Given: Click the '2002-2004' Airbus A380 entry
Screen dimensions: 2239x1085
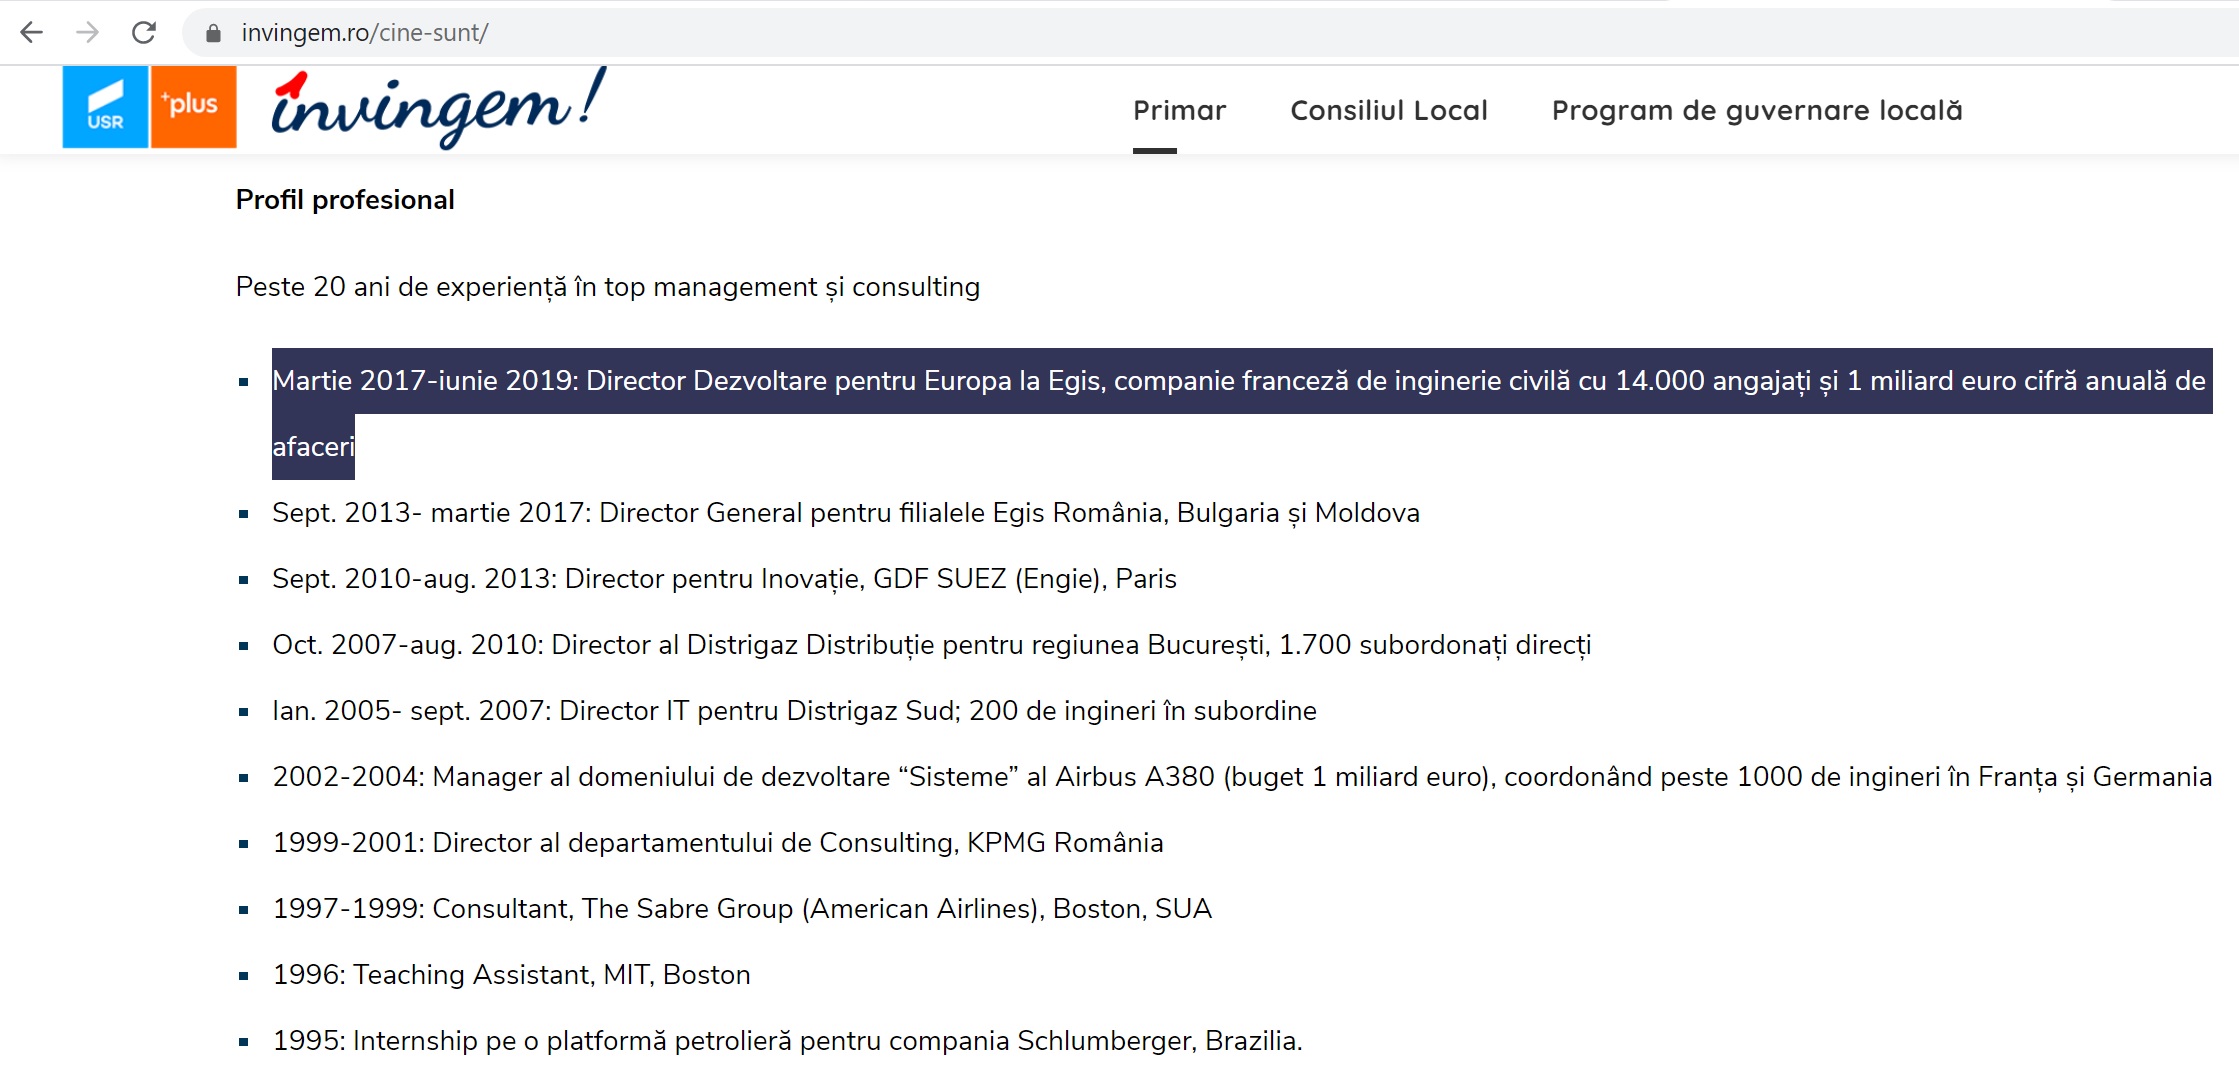Looking at the screenshot, I should pyautogui.click(x=1242, y=777).
